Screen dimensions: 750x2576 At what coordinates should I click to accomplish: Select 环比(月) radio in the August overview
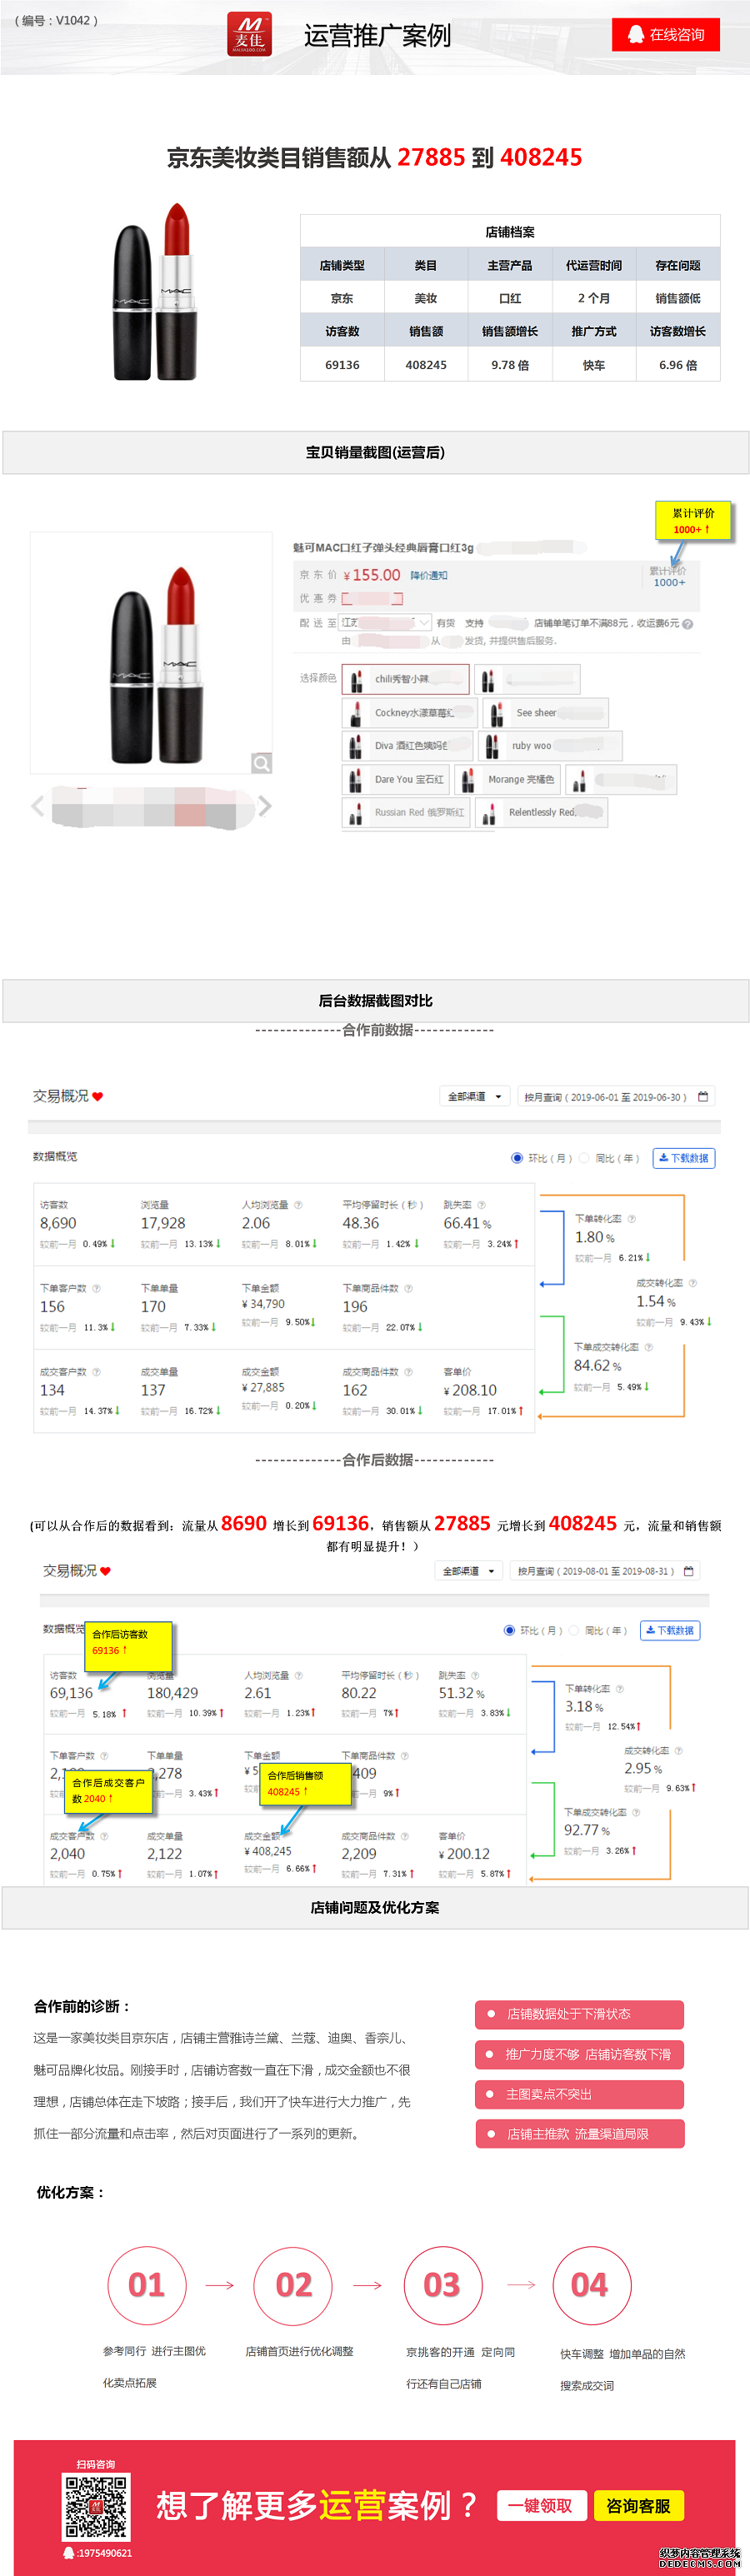point(509,1630)
